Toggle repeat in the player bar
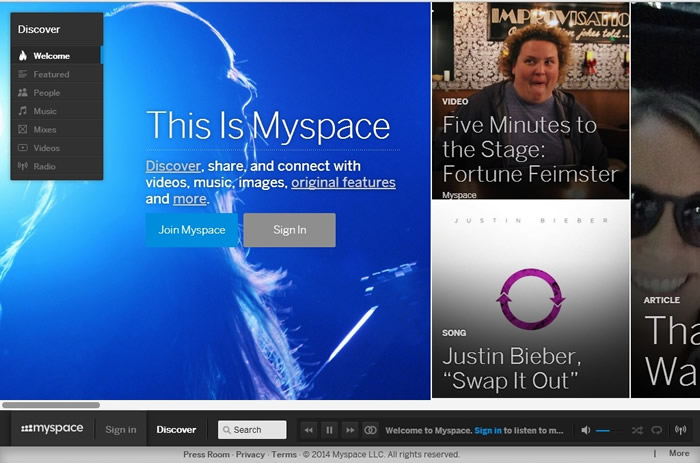The height and width of the screenshot is (463, 700). point(657,430)
